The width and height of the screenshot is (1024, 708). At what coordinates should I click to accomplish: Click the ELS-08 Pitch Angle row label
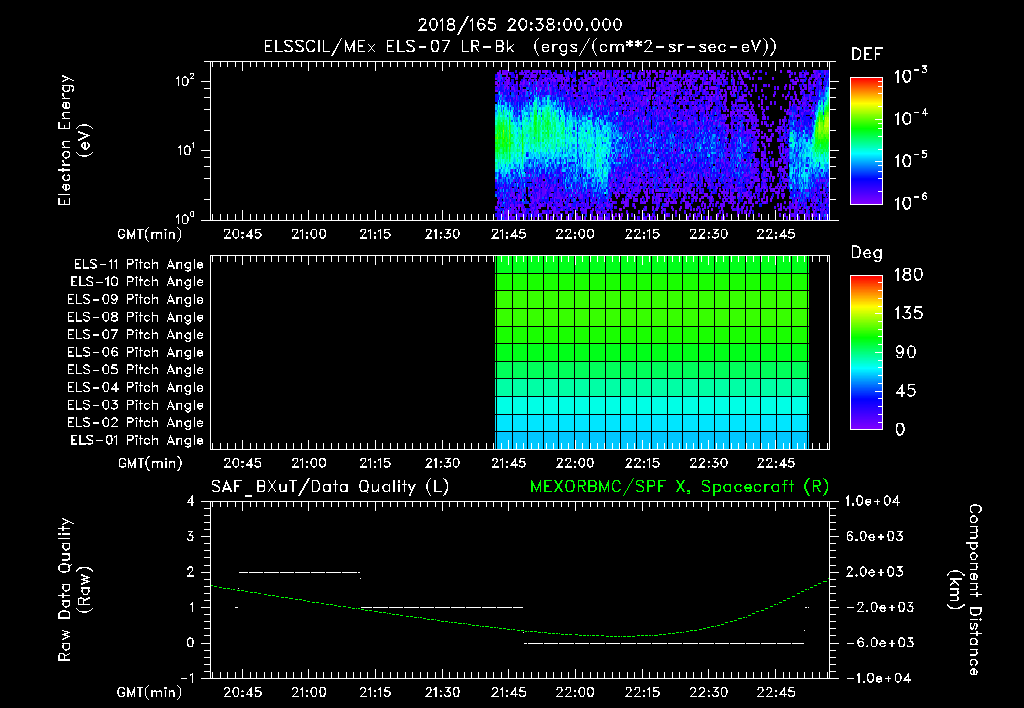click(136, 317)
